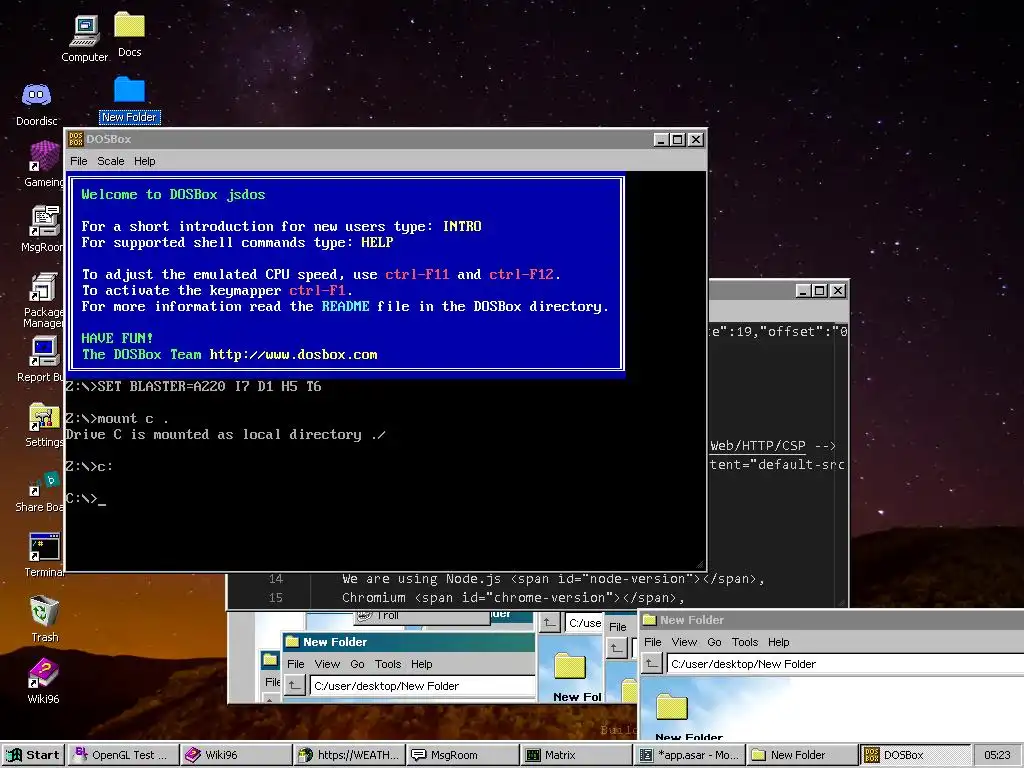Launch the Doordisc desktop icon
The image size is (1024, 768).
[37, 104]
